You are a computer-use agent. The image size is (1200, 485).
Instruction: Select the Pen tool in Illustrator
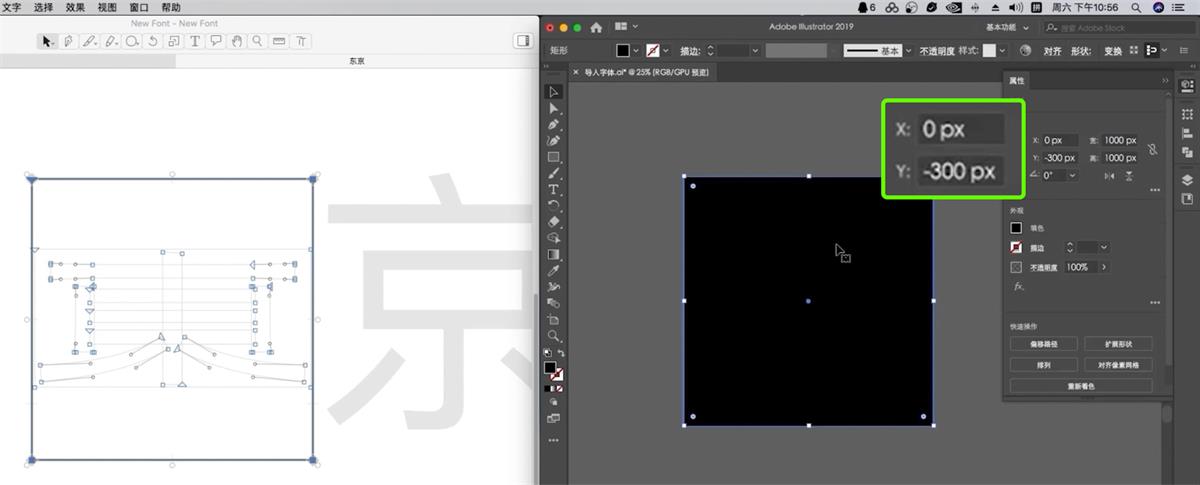[x=553, y=124]
